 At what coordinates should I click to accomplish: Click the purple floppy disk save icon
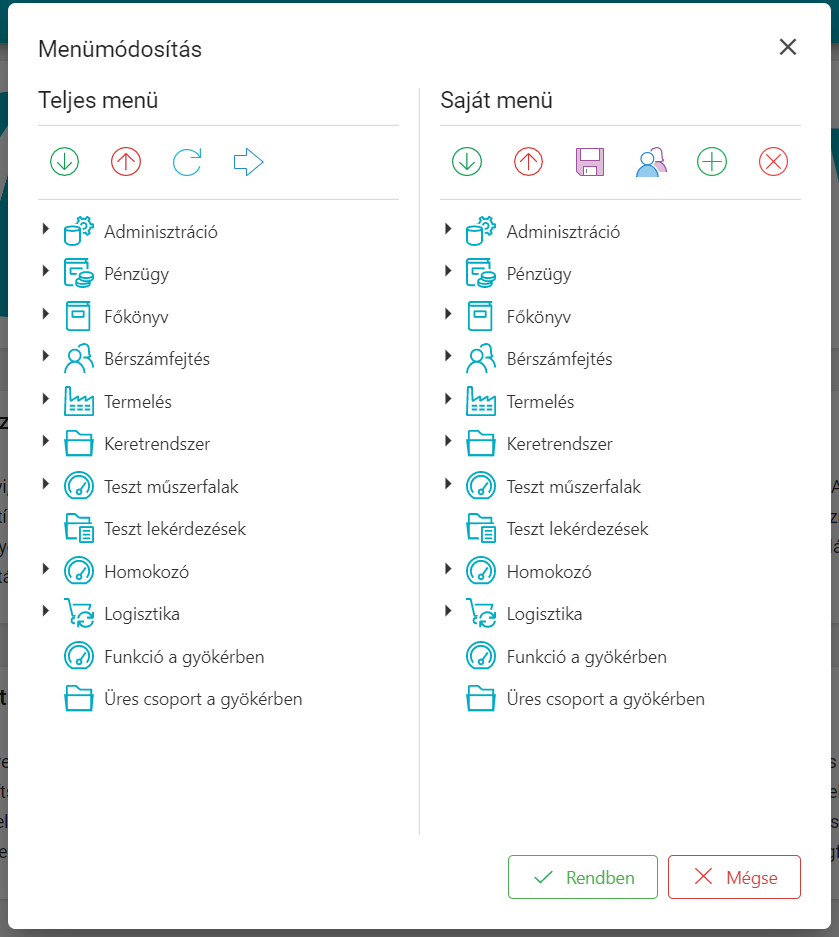coord(590,161)
